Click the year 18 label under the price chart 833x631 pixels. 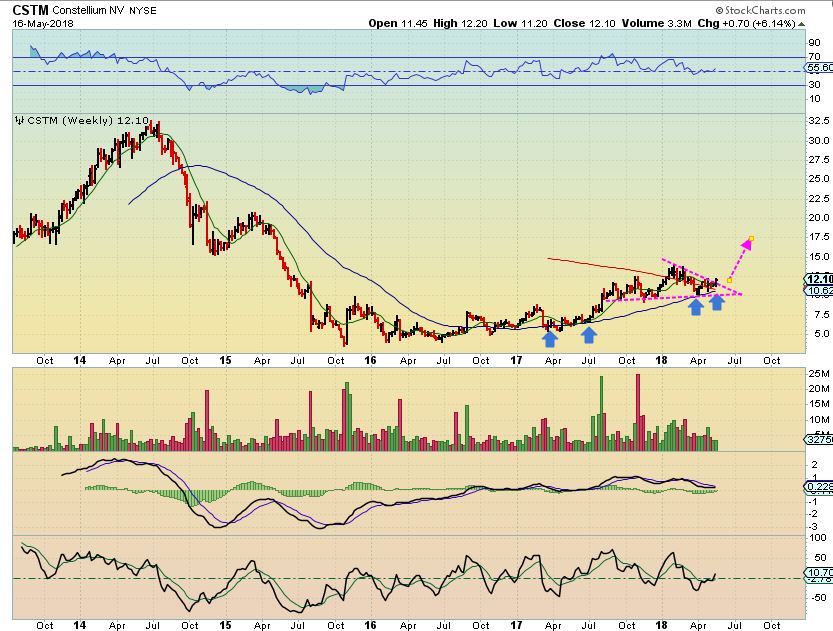click(x=661, y=360)
